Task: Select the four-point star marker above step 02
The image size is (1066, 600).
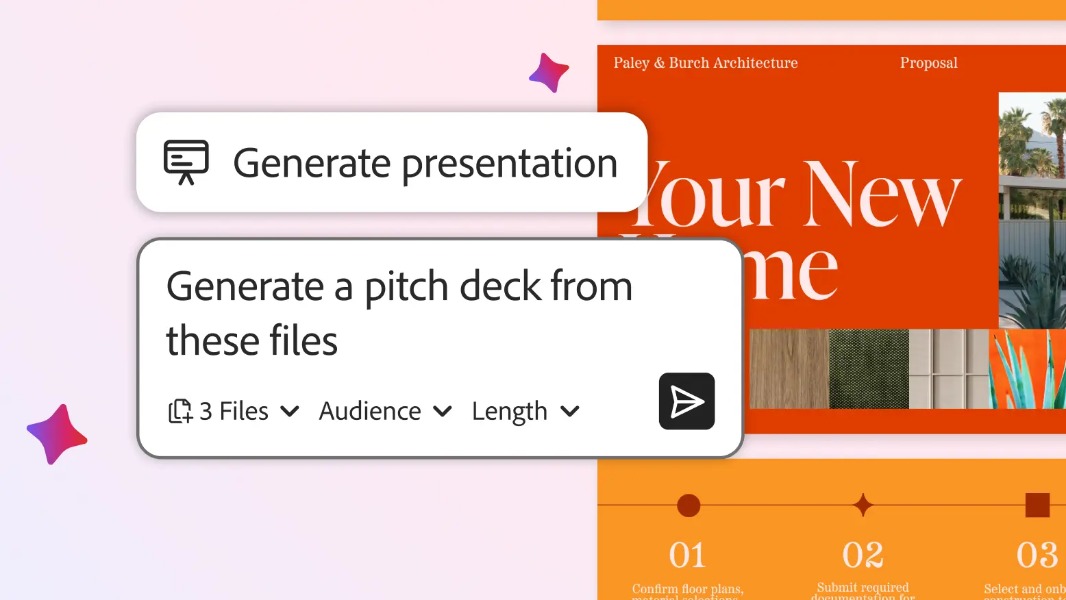Action: point(863,505)
